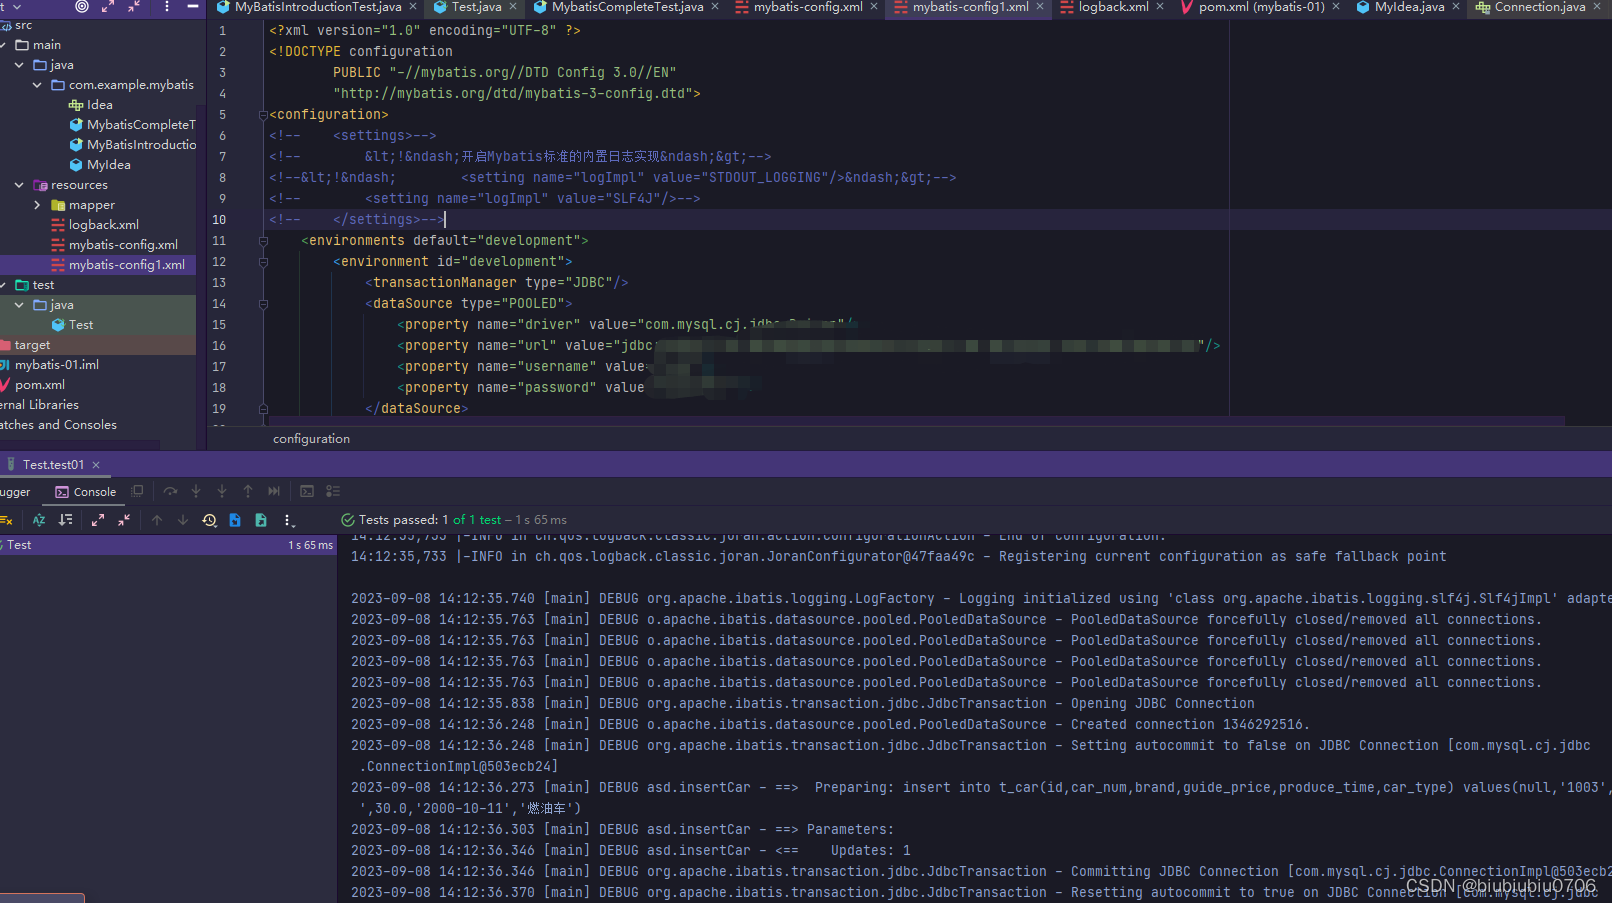The image size is (1612, 903).
Task: Click the restore layout icon beside Console
Action: pos(138,491)
